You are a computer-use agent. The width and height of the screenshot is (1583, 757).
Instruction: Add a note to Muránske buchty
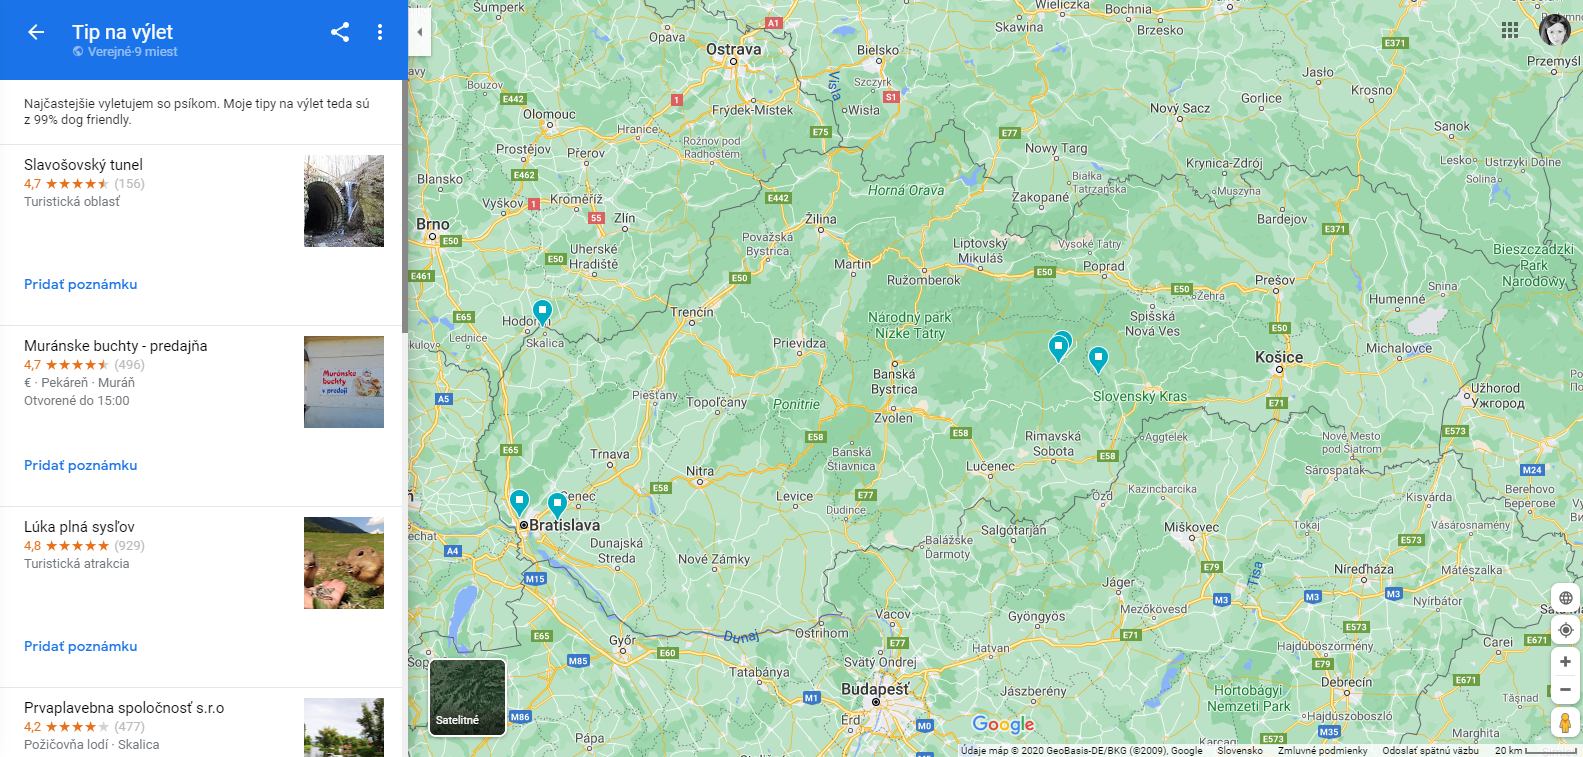click(x=81, y=465)
